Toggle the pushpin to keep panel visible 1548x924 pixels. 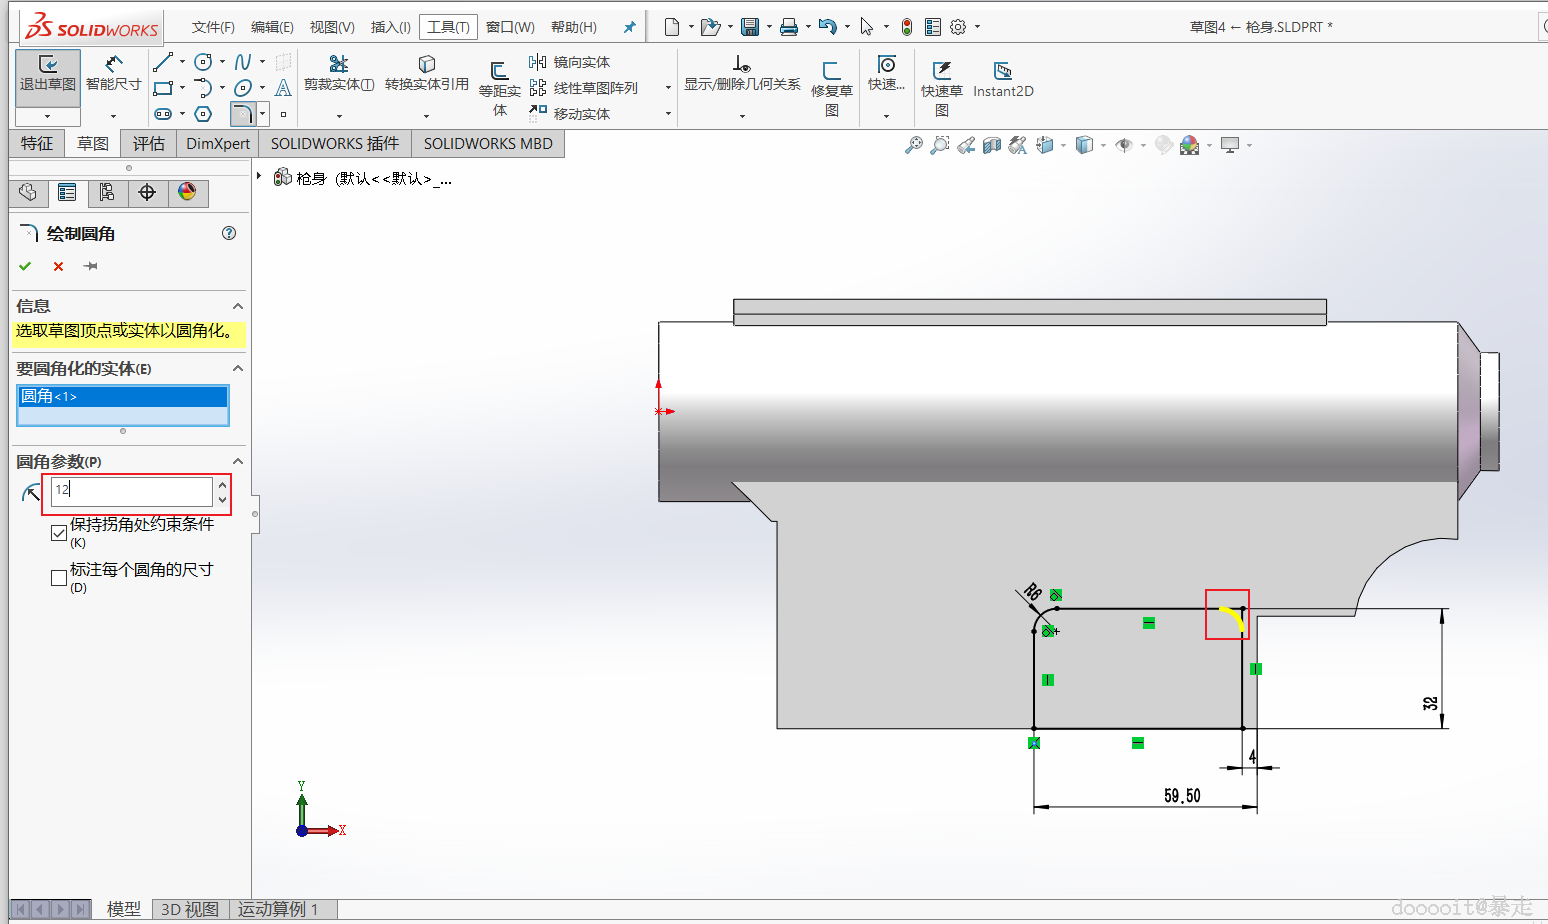[x=91, y=266]
